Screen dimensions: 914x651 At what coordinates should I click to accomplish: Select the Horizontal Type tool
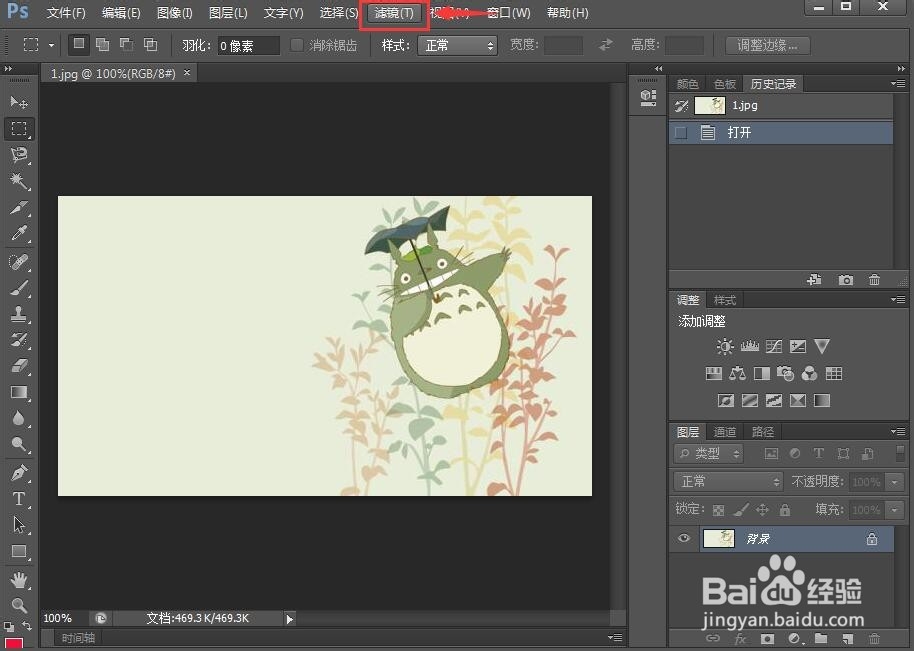tap(19, 499)
